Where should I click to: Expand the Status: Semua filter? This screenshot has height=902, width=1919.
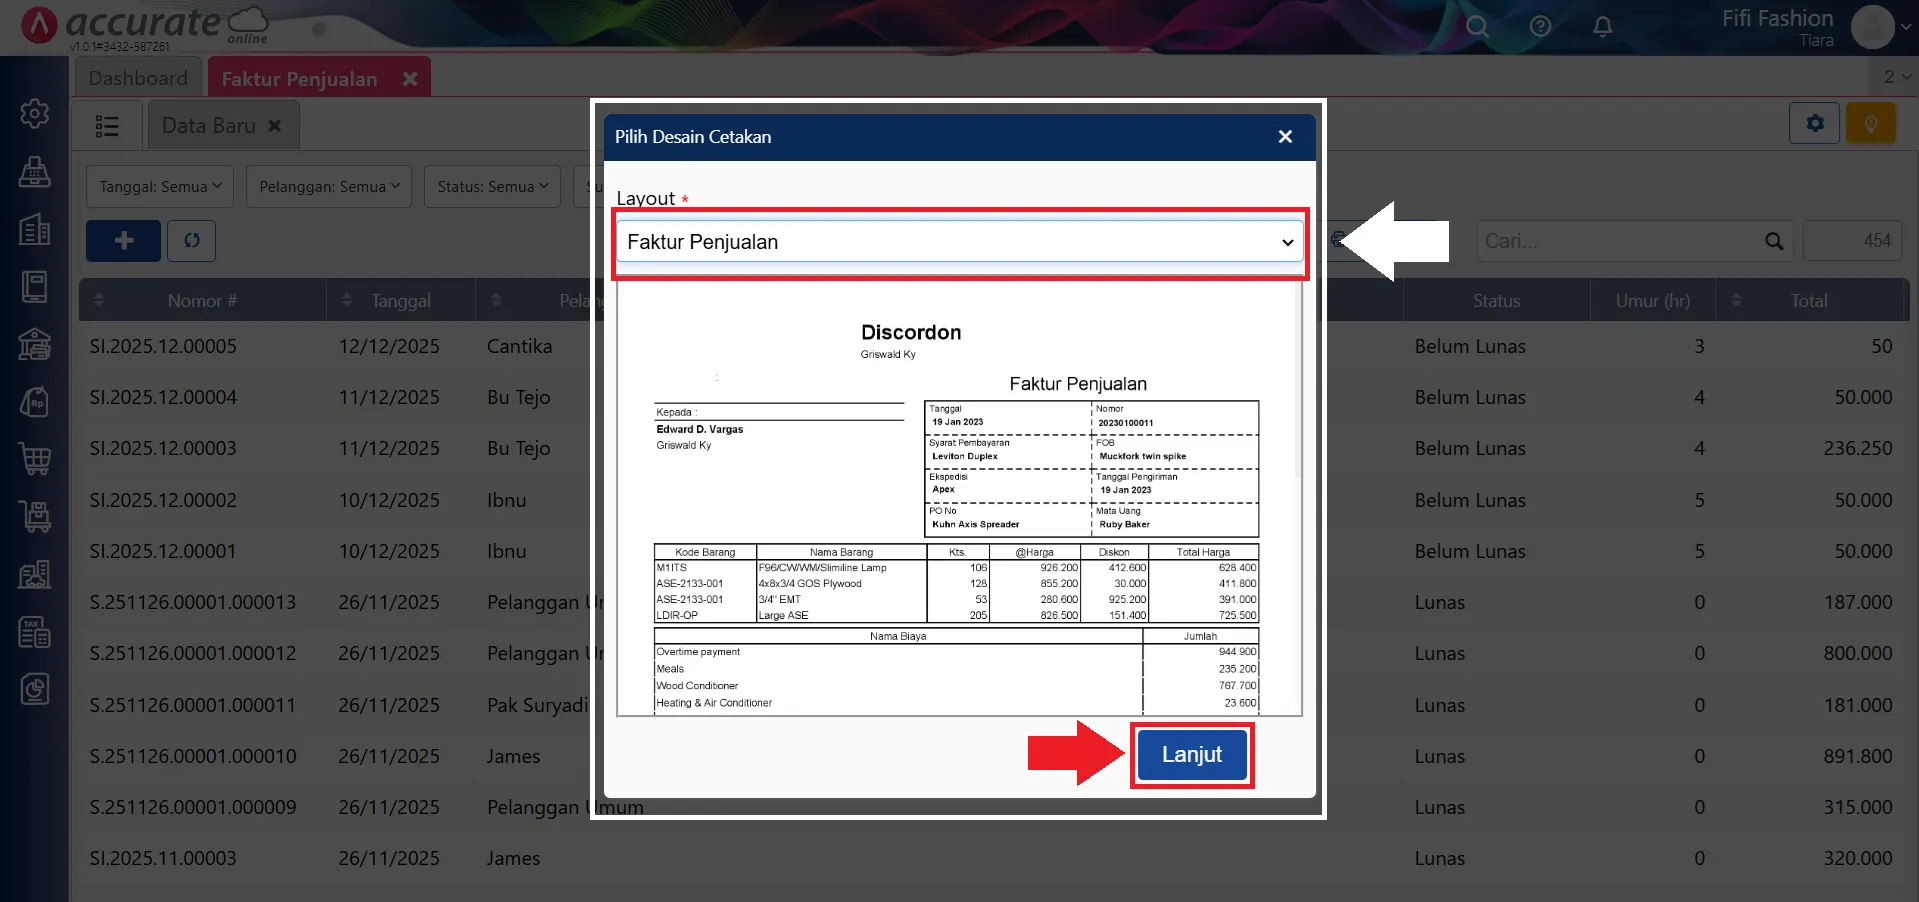click(492, 187)
